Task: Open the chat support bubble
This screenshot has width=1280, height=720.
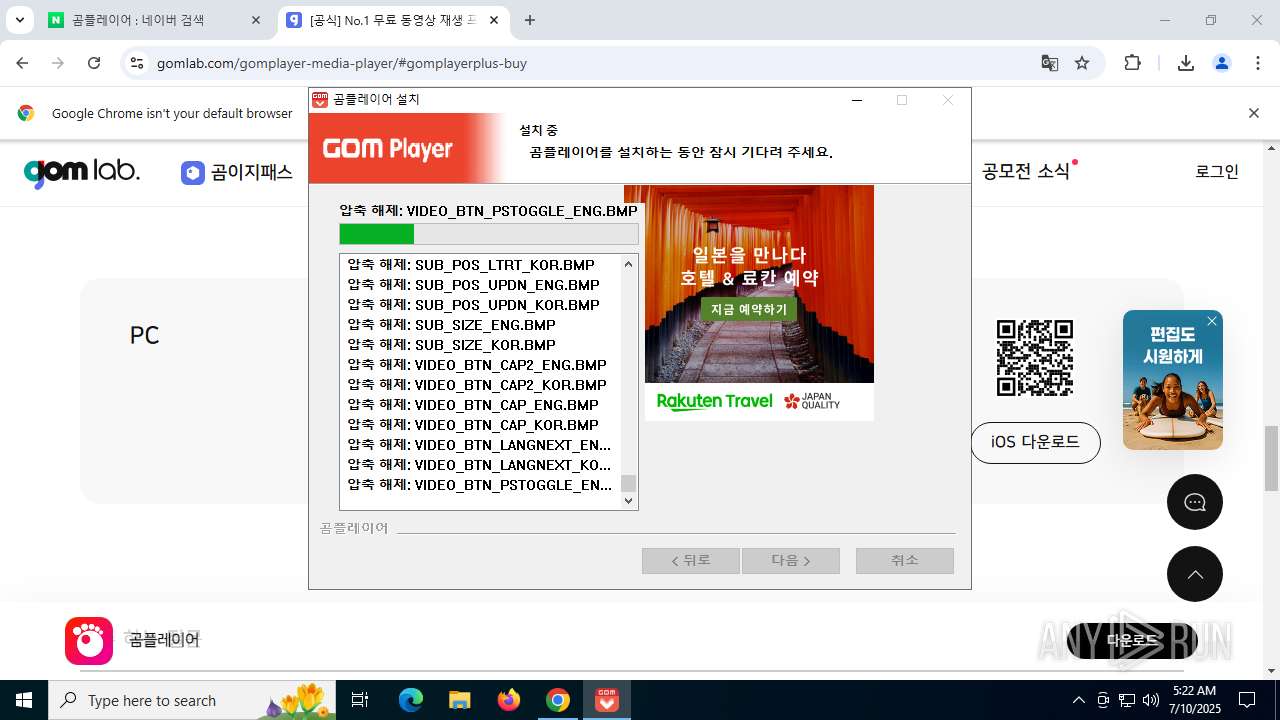Action: (1195, 502)
